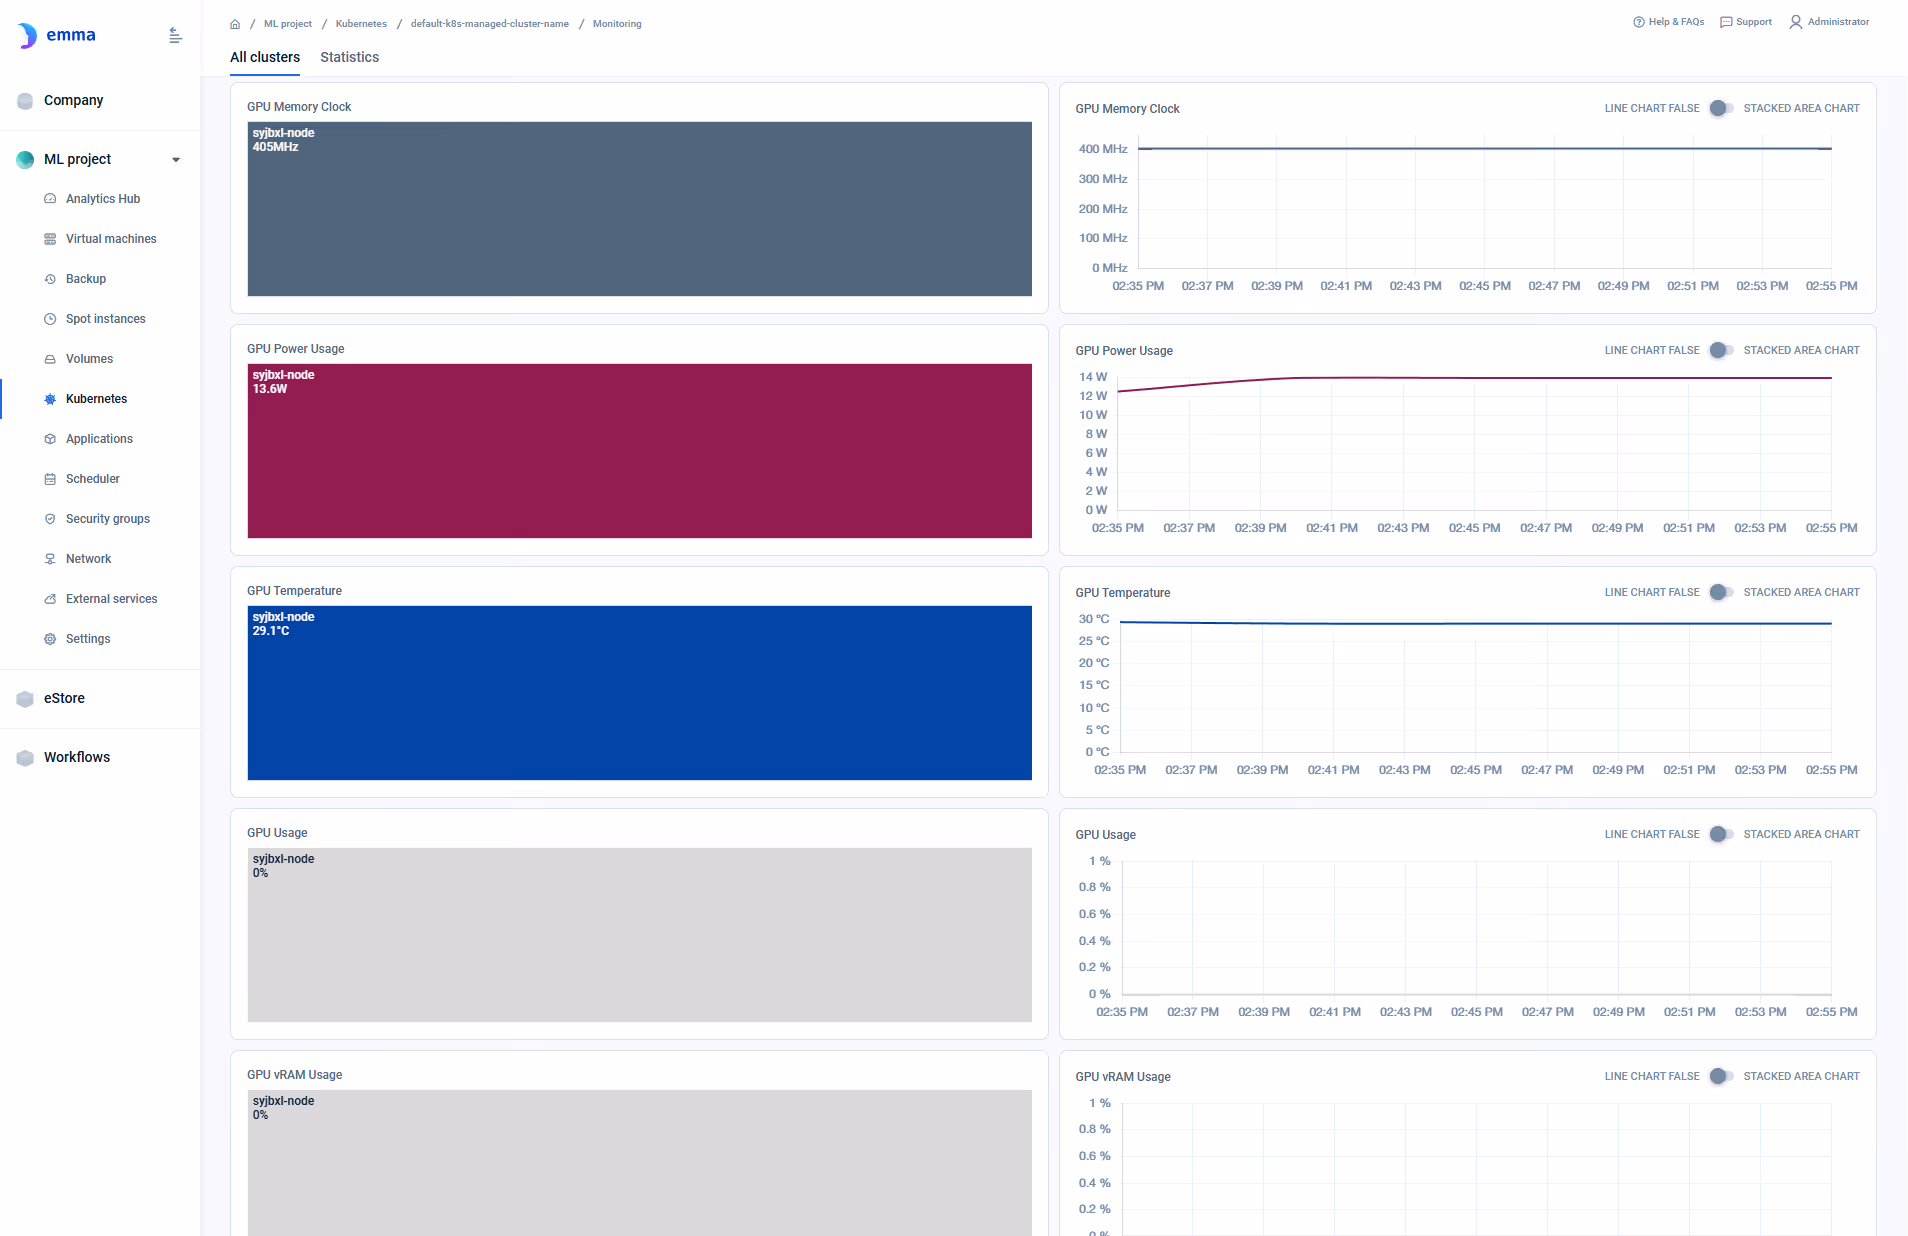Open the Support link
This screenshot has height=1236, width=1908.
1746,22
